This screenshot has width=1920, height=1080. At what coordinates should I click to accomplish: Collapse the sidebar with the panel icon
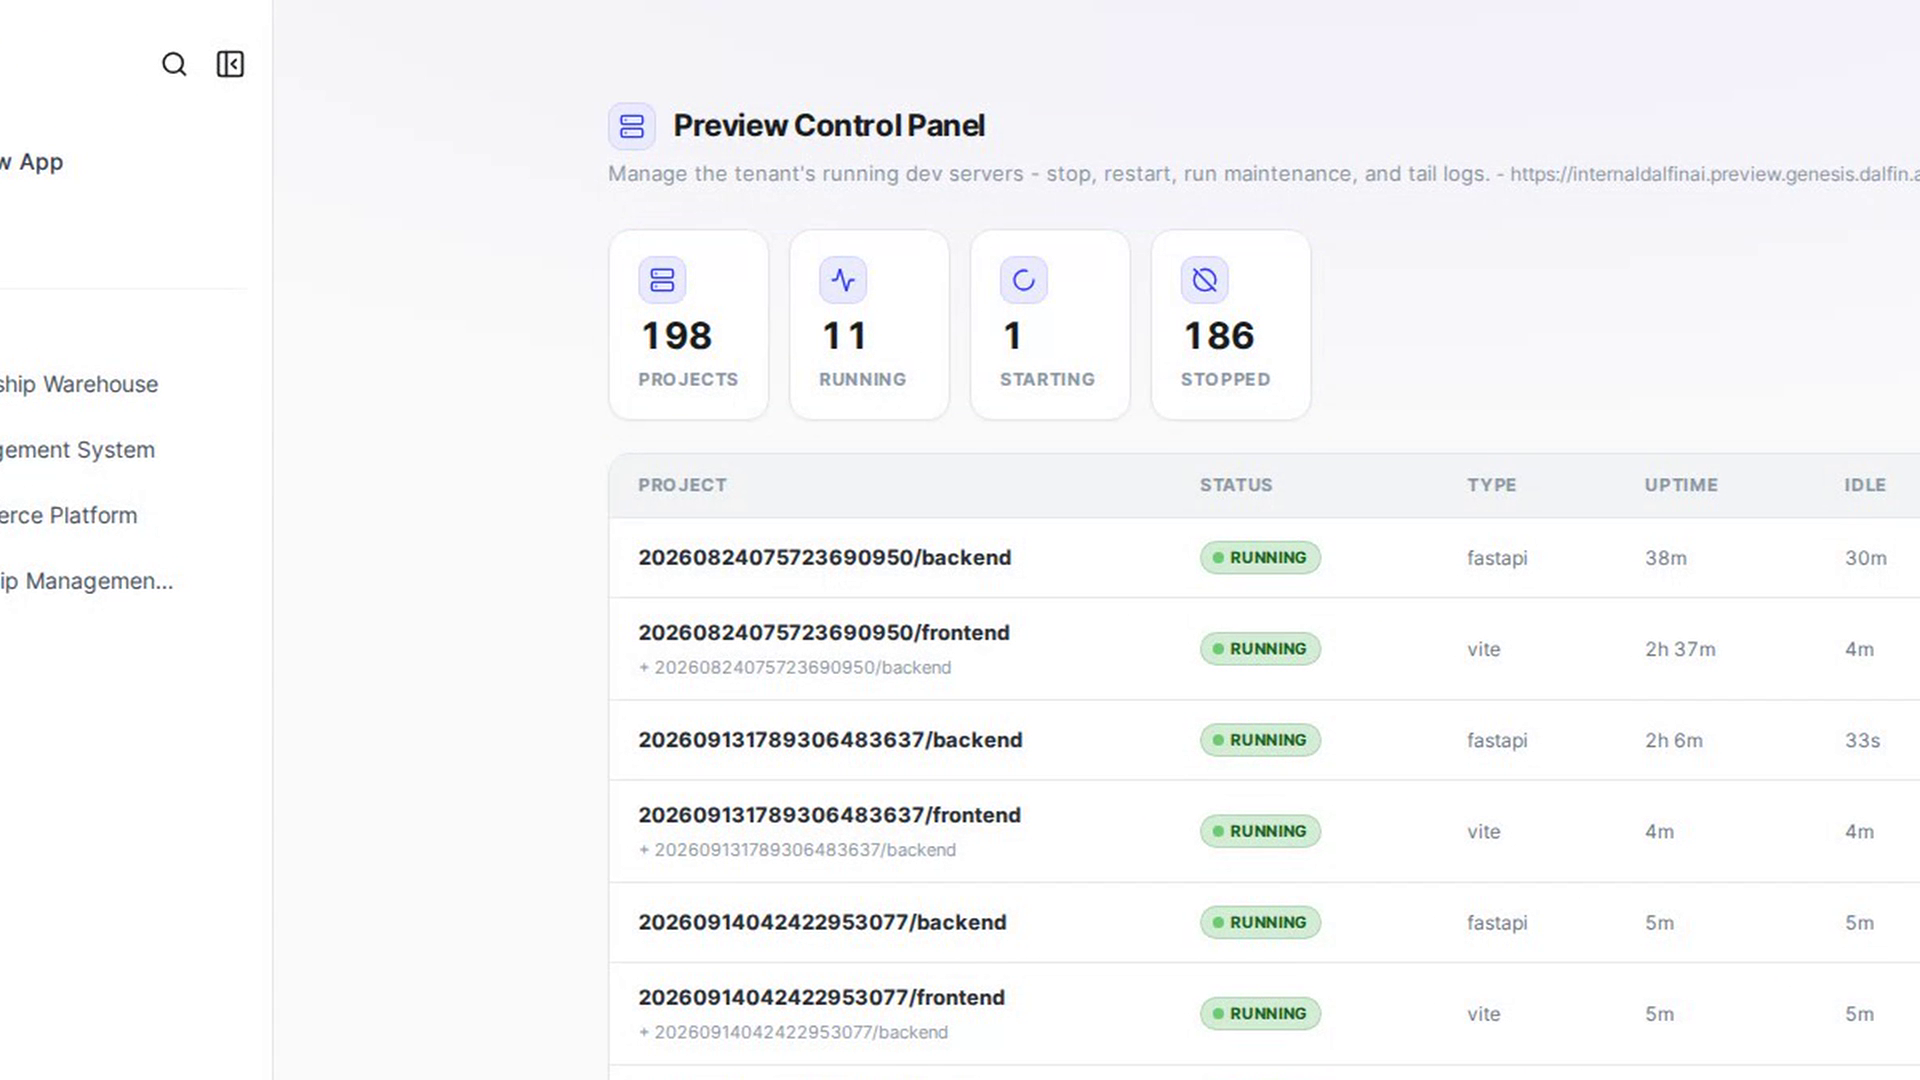click(230, 64)
